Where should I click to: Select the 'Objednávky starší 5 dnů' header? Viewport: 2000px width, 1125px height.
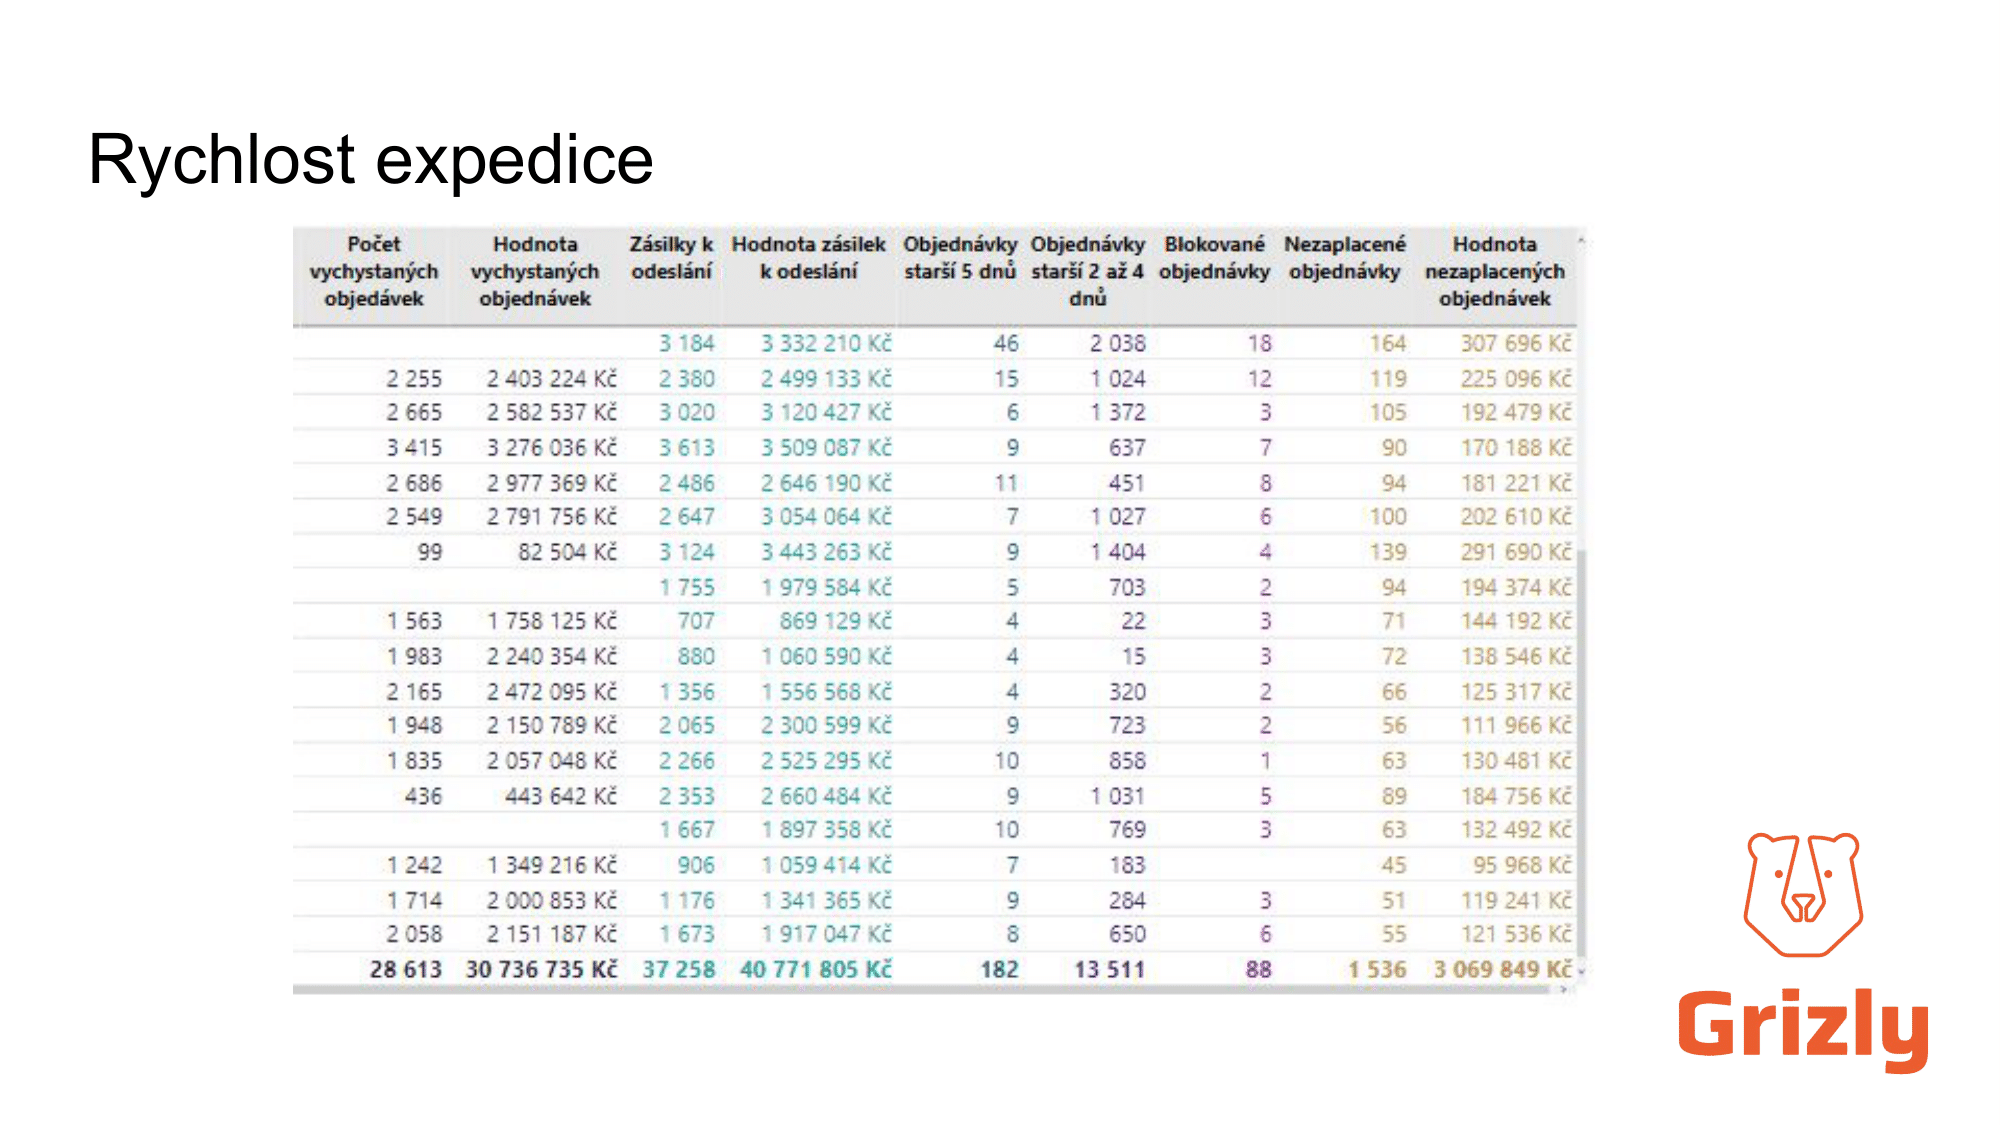point(960,258)
